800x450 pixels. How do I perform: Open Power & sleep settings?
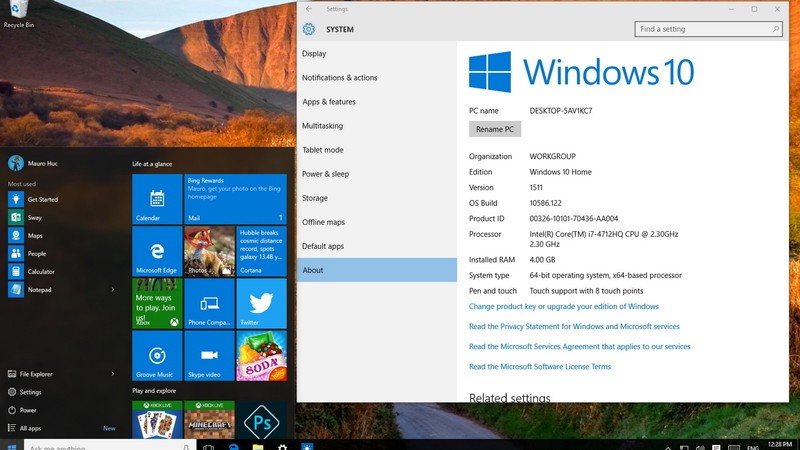pos(377,174)
